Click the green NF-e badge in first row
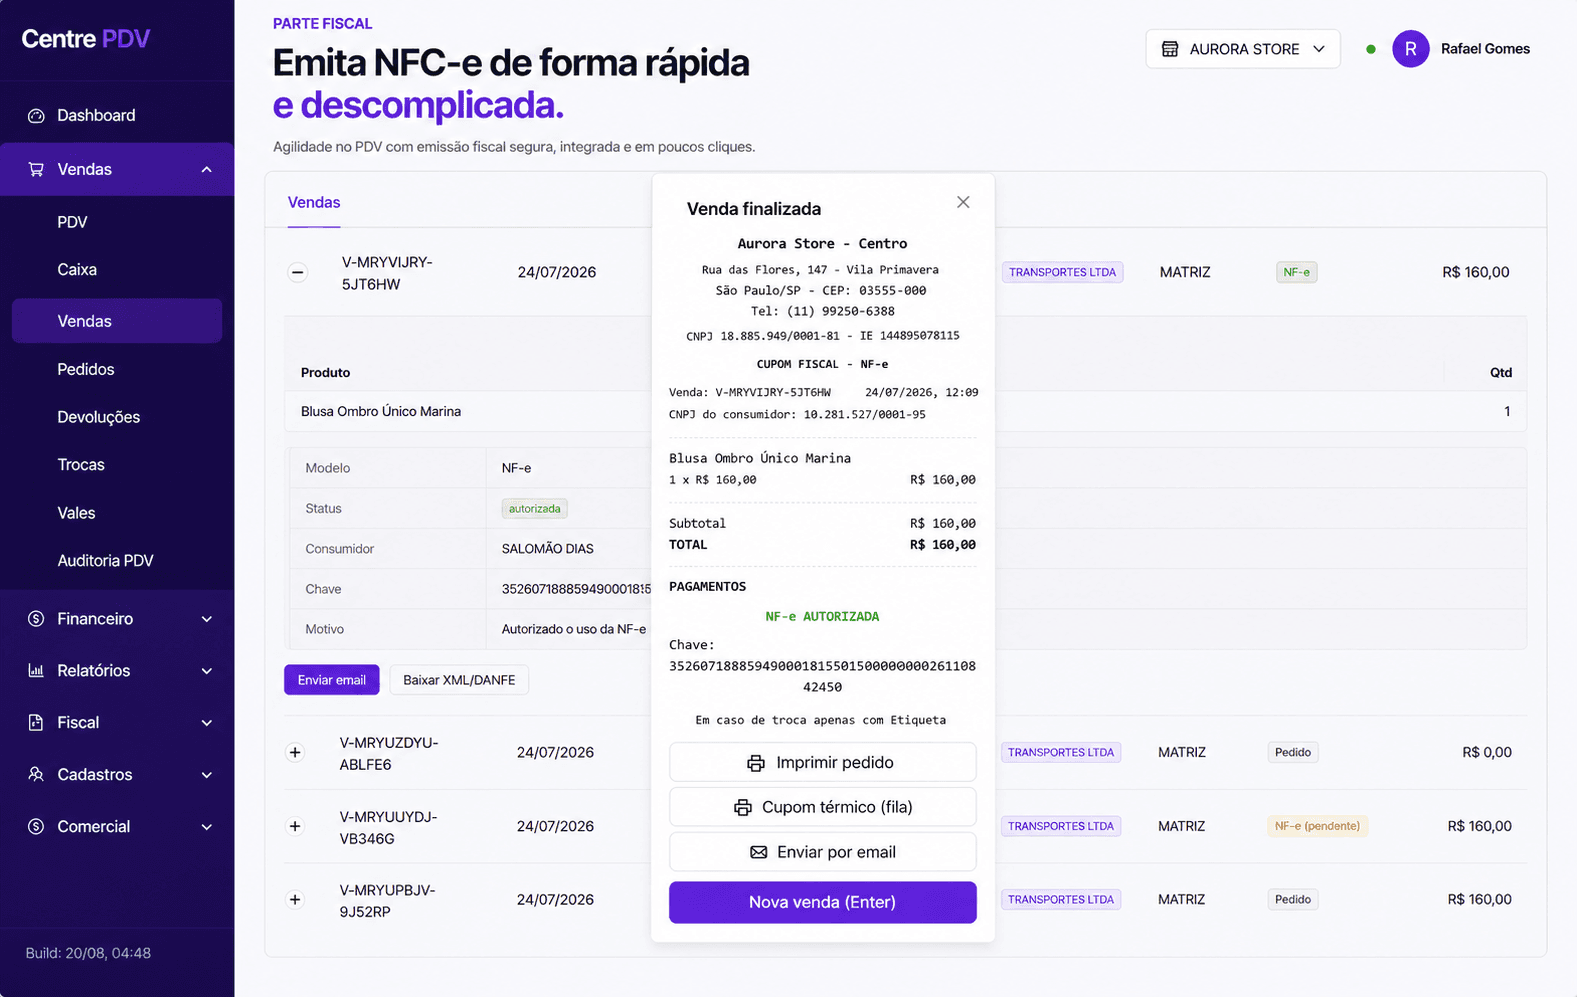This screenshot has height=997, width=1577. pyautogui.click(x=1297, y=272)
